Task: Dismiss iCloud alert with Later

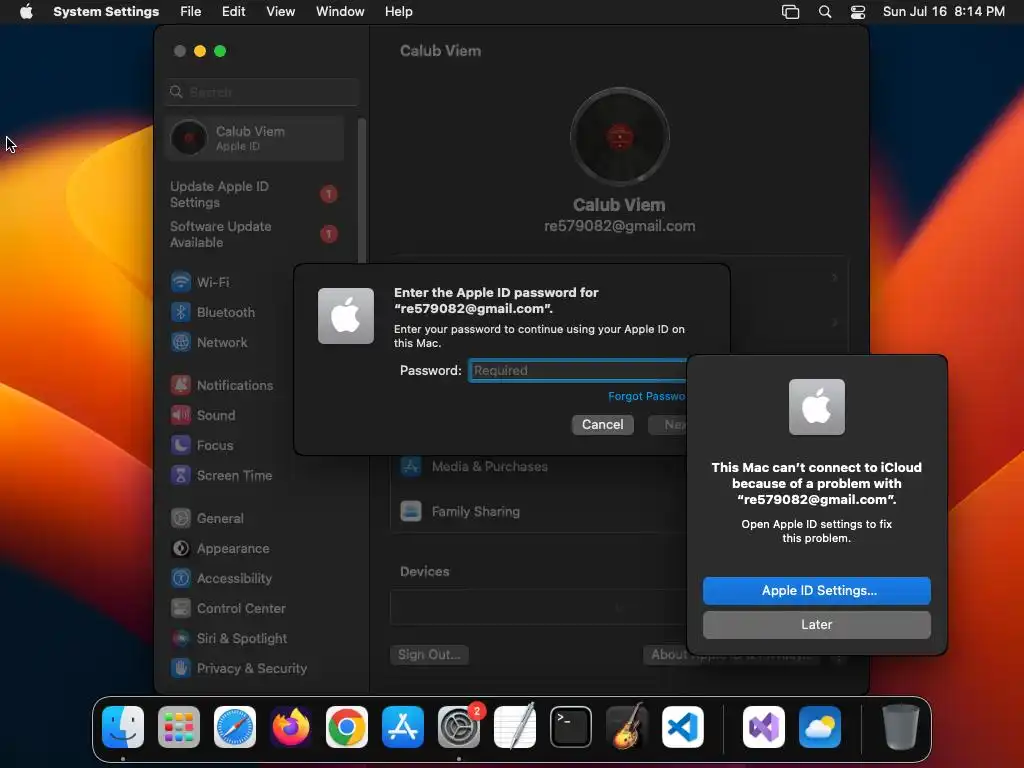Action: click(x=817, y=625)
